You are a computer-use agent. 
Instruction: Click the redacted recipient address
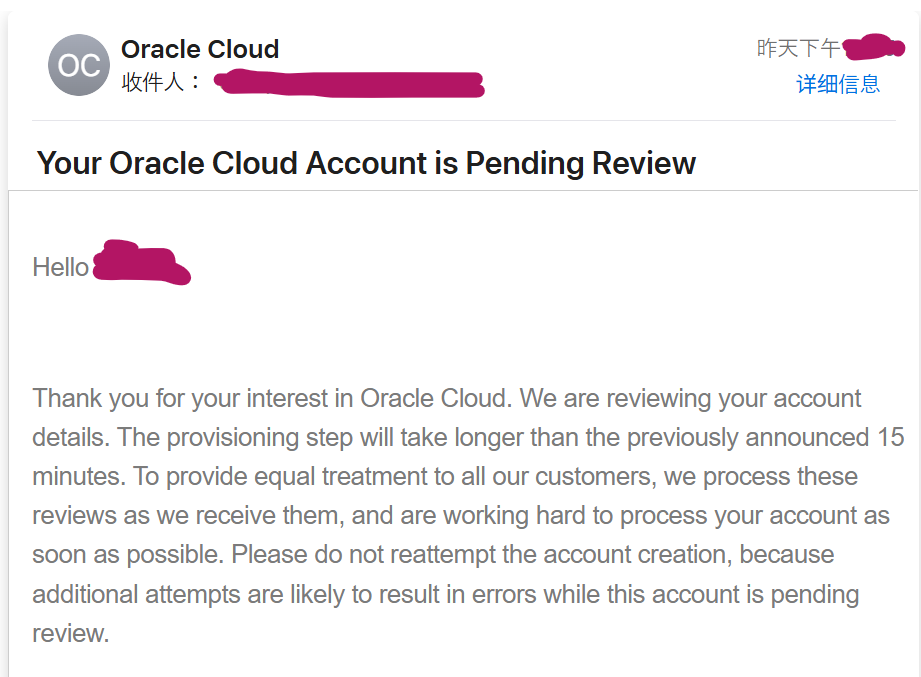click(x=349, y=83)
